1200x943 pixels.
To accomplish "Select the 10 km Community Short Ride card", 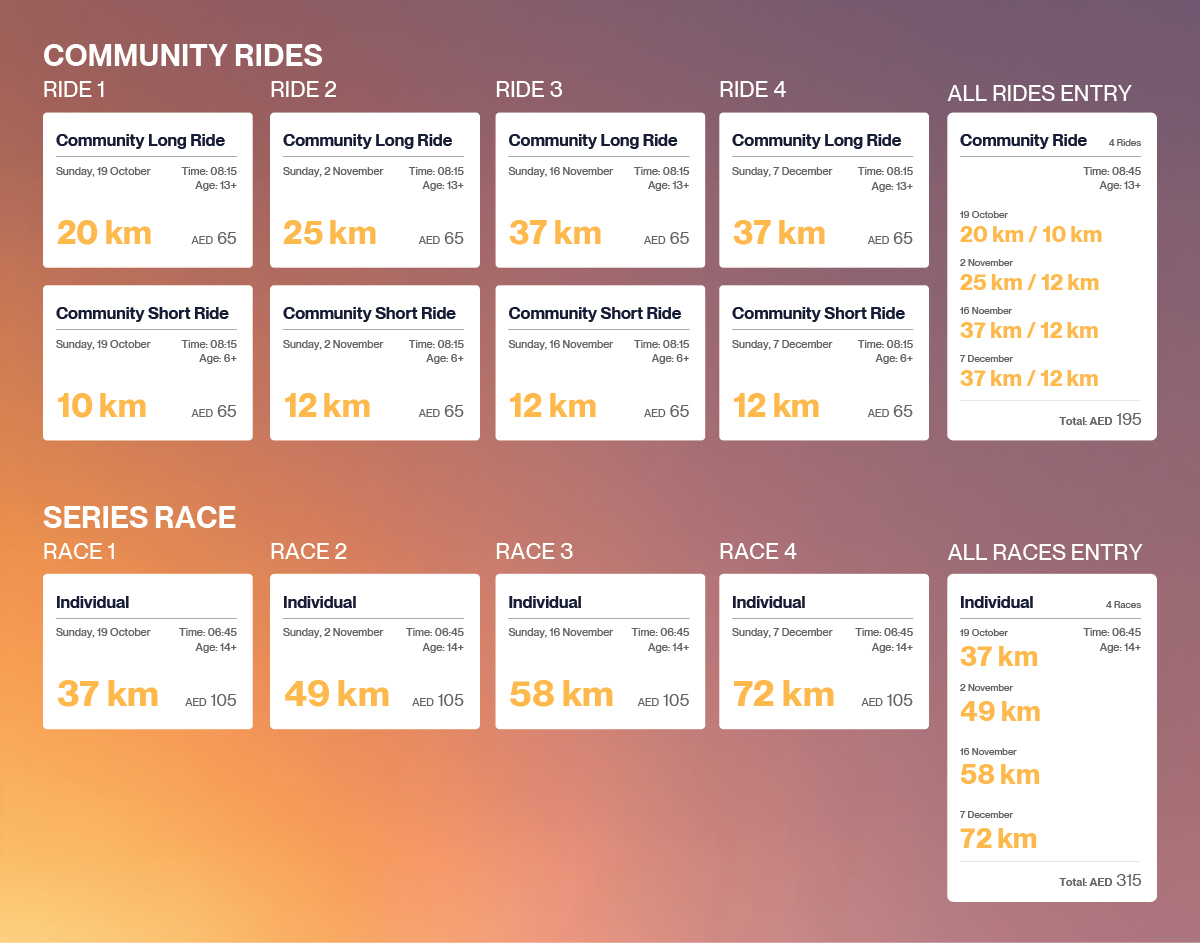I will (147, 363).
